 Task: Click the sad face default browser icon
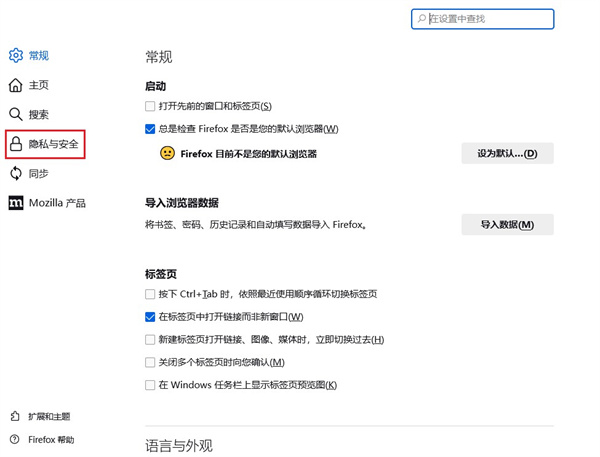167,153
